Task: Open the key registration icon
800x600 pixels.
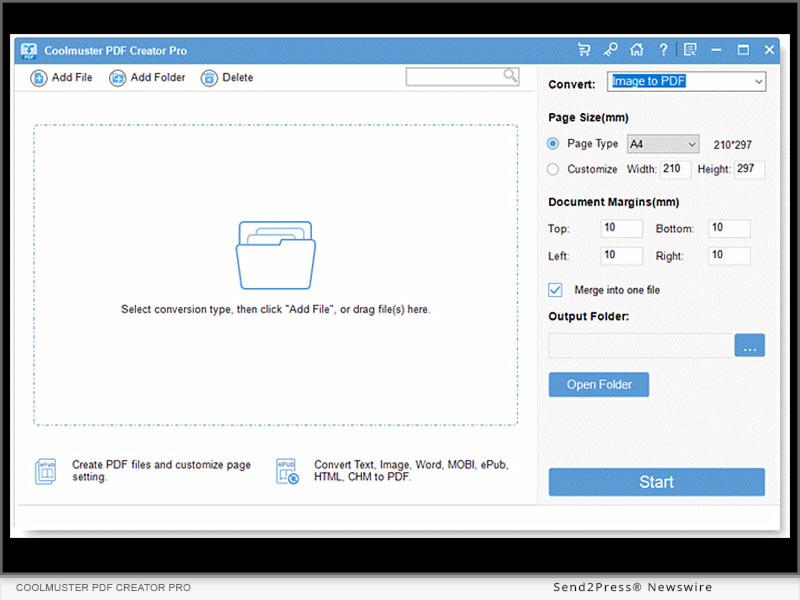Action: (610, 50)
